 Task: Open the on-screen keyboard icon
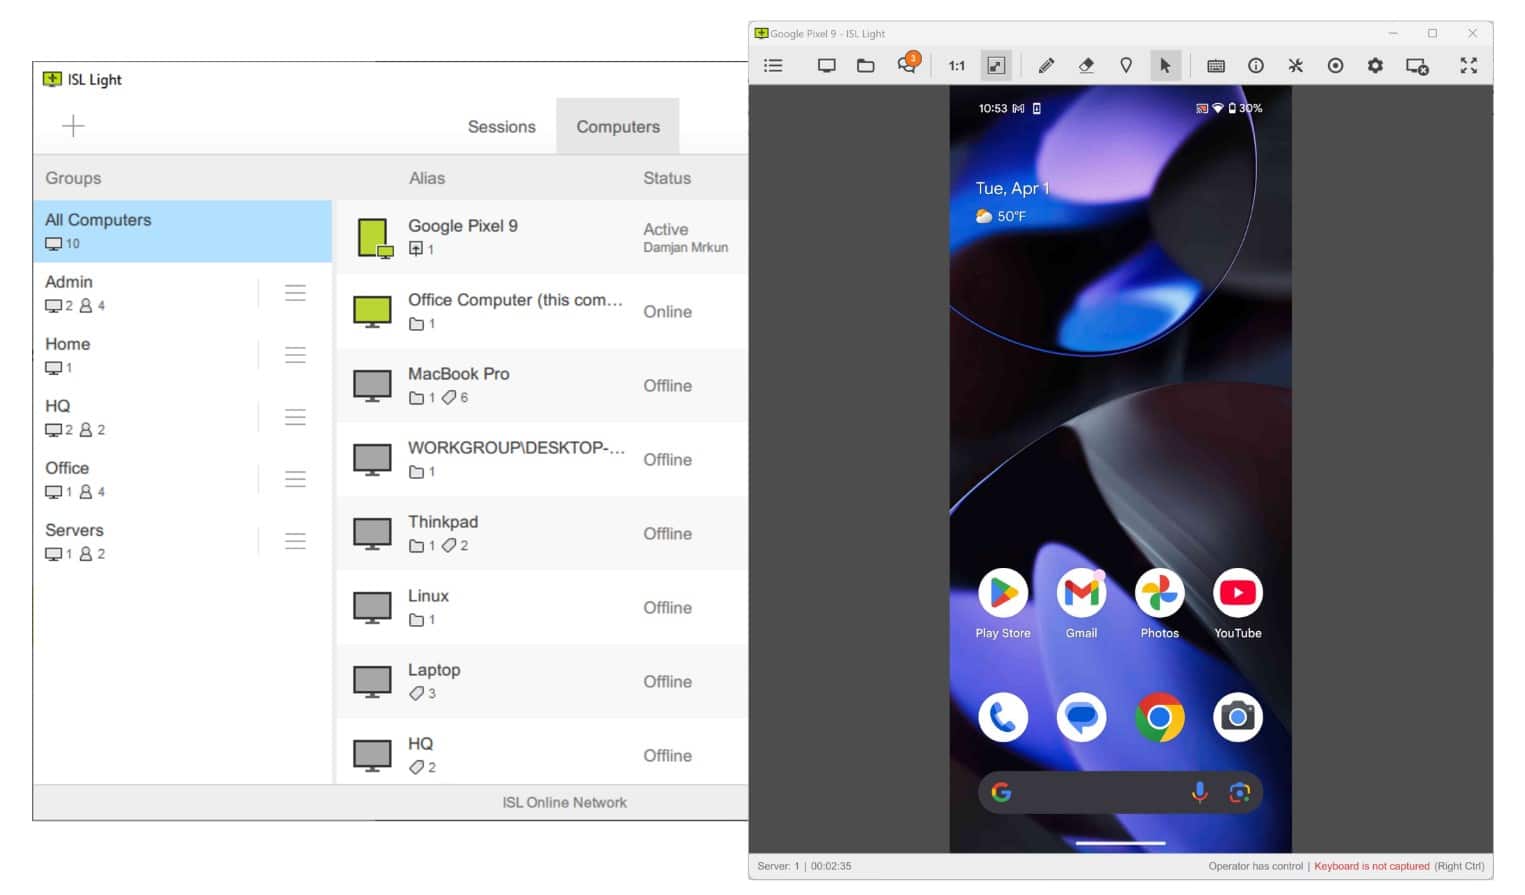(x=1216, y=66)
